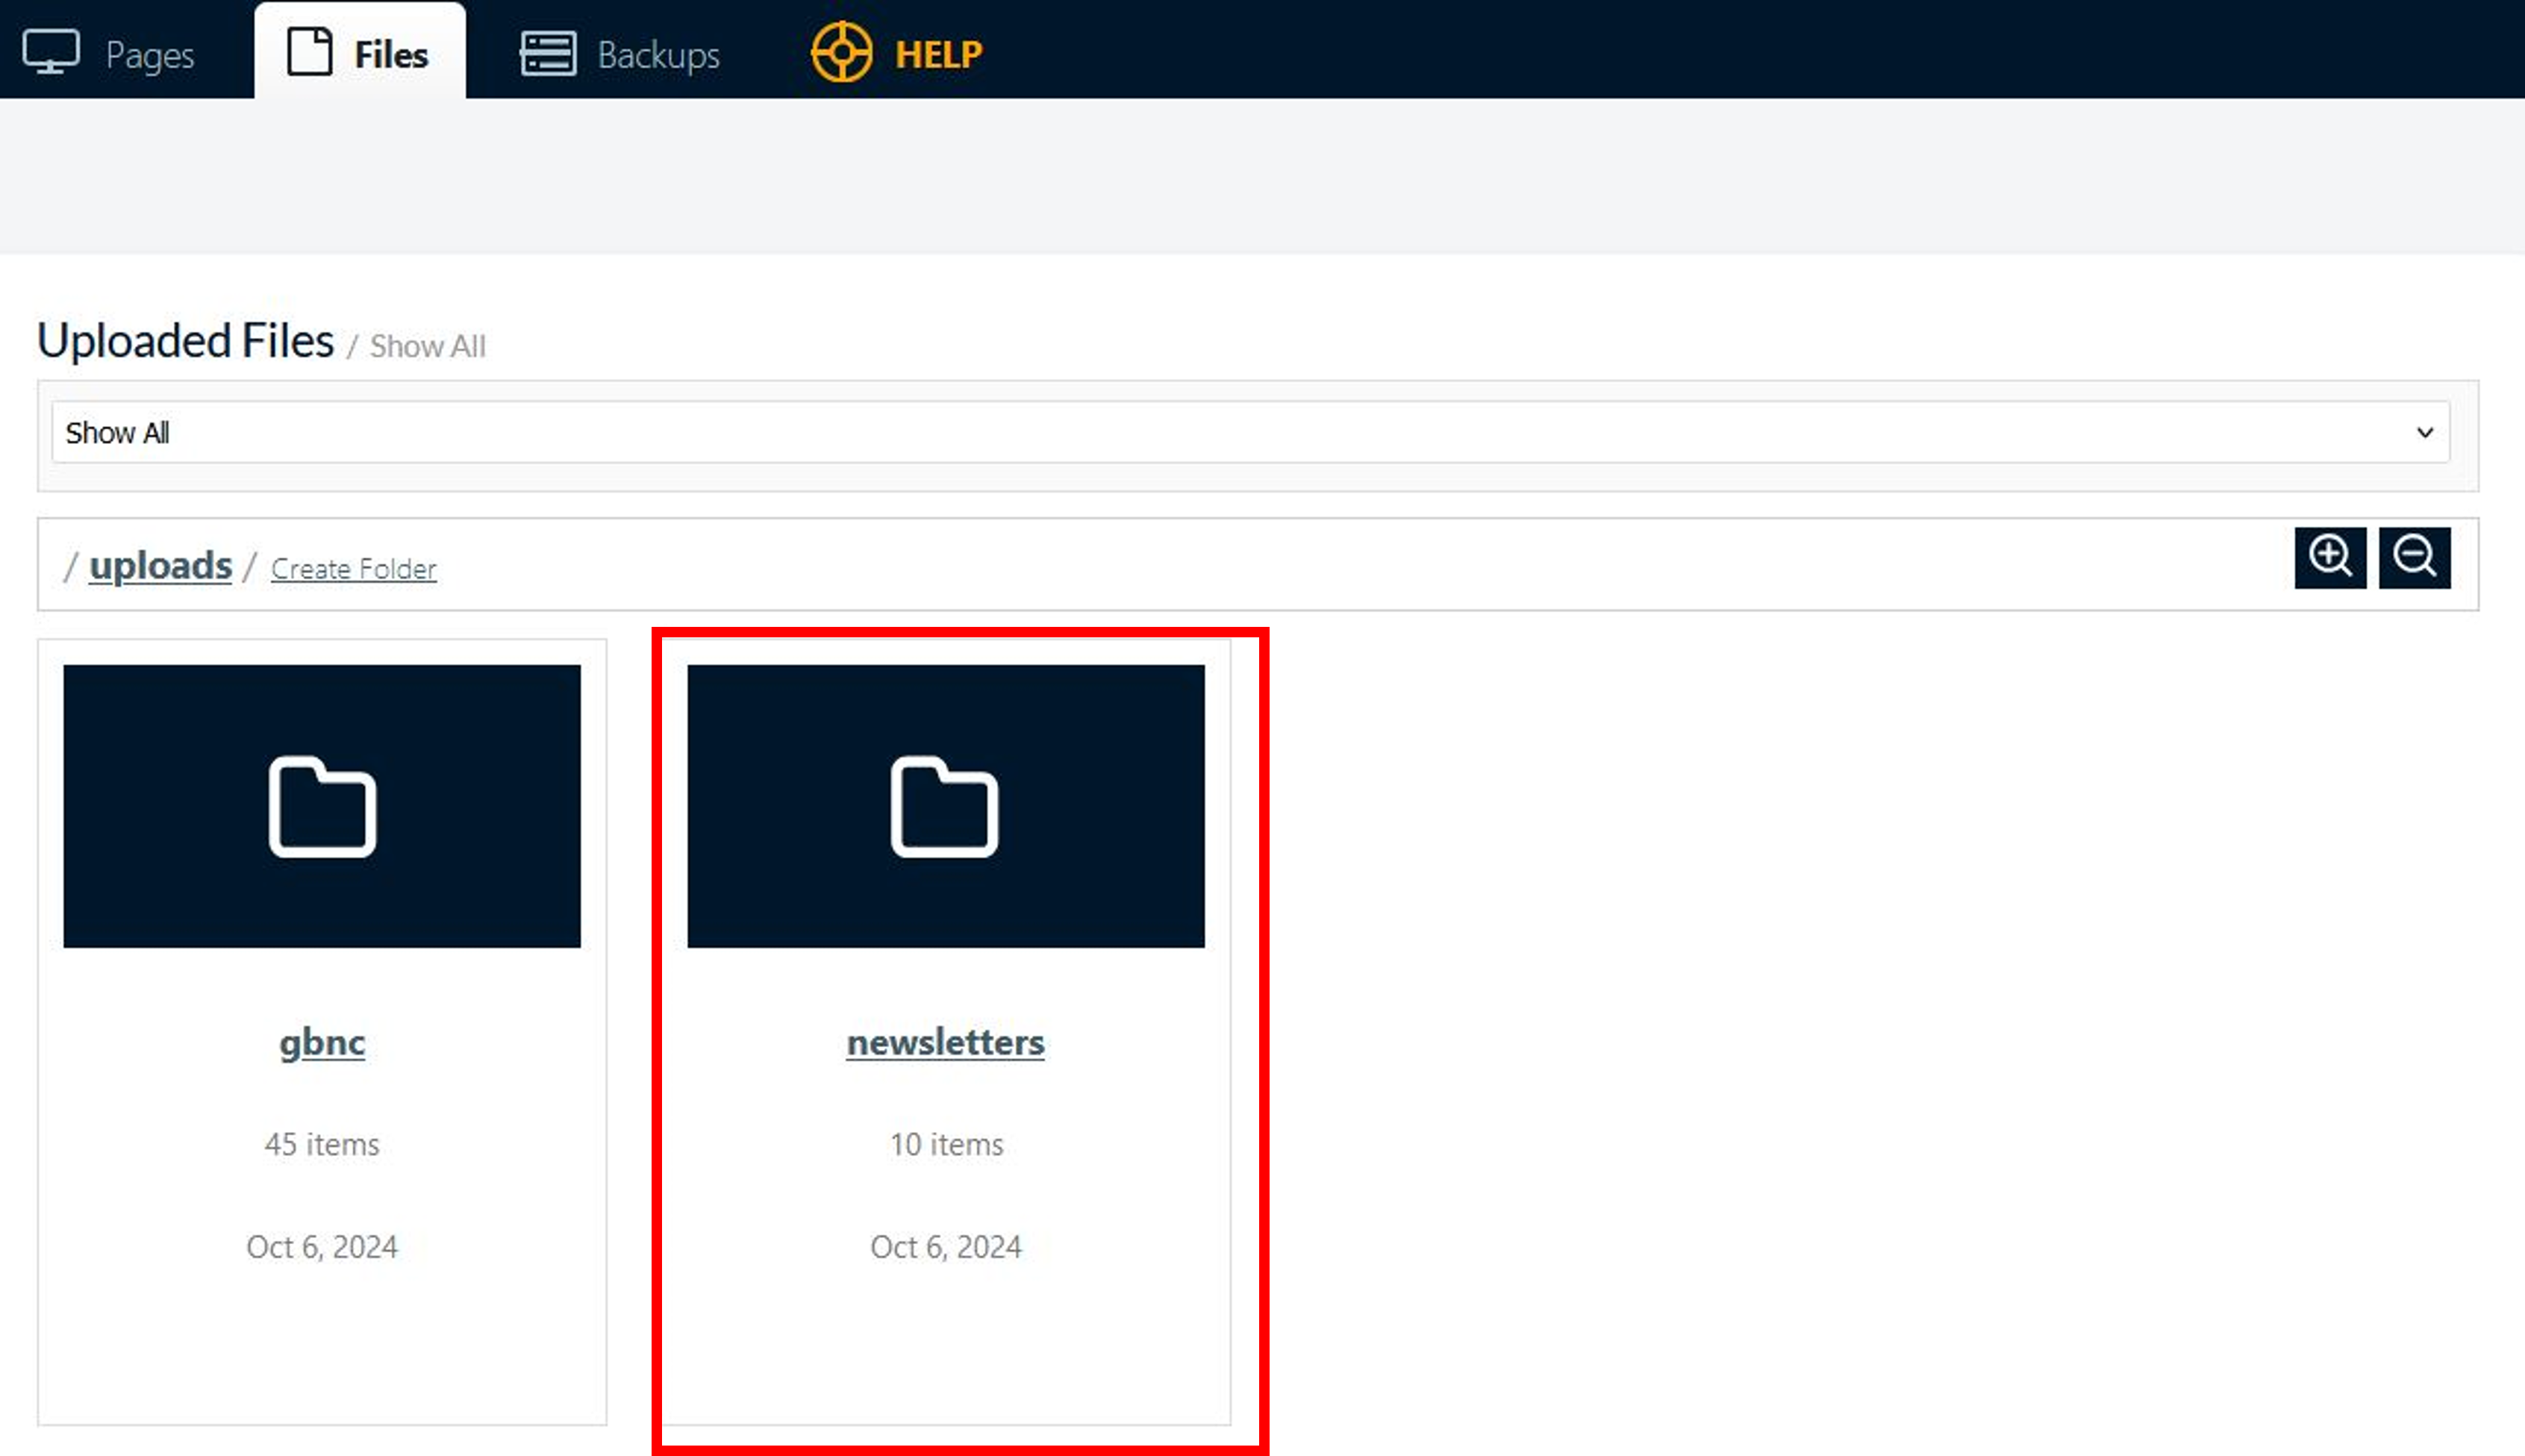Viewport: 2525px width, 1456px height.
Task: Click the Files document icon
Action: [309, 52]
